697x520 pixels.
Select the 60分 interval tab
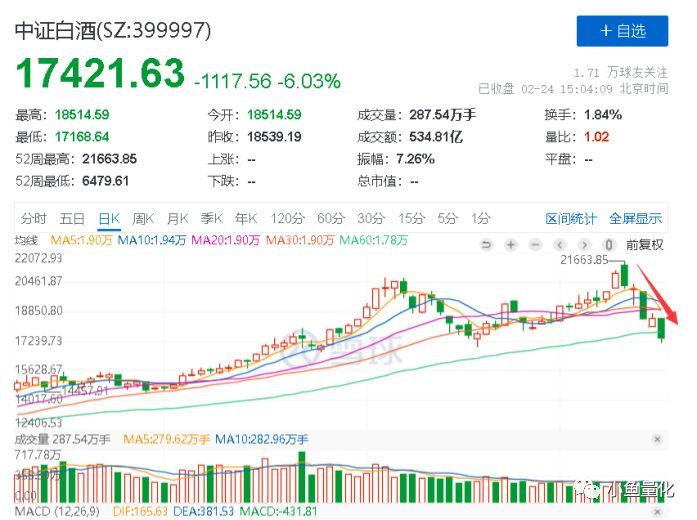click(331, 219)
